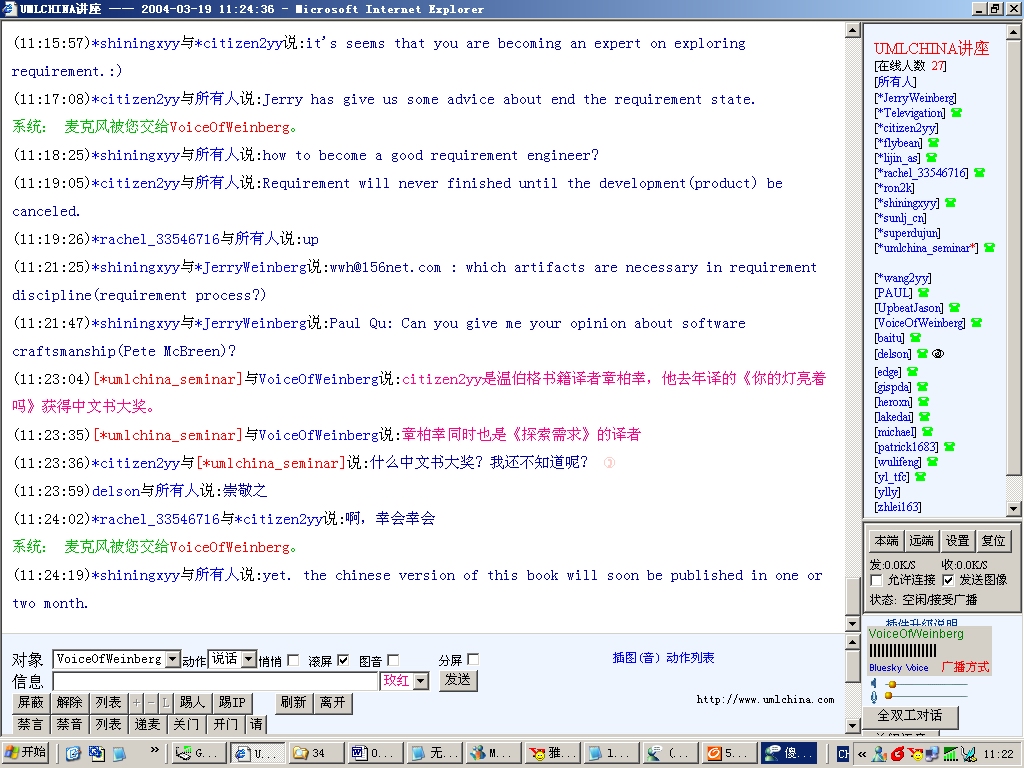
Task: Click the 递麦 pass microphone button
Action: pos(148,724)
